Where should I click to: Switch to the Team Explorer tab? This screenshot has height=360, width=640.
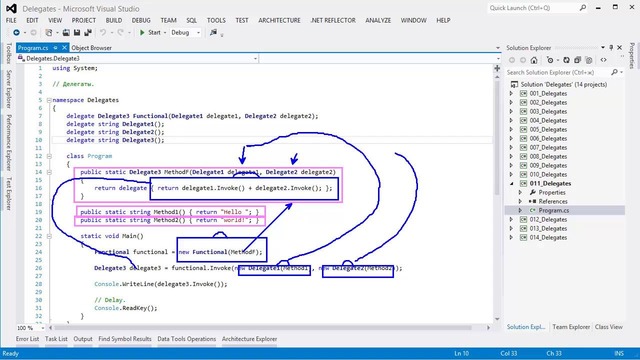point(571,327)
